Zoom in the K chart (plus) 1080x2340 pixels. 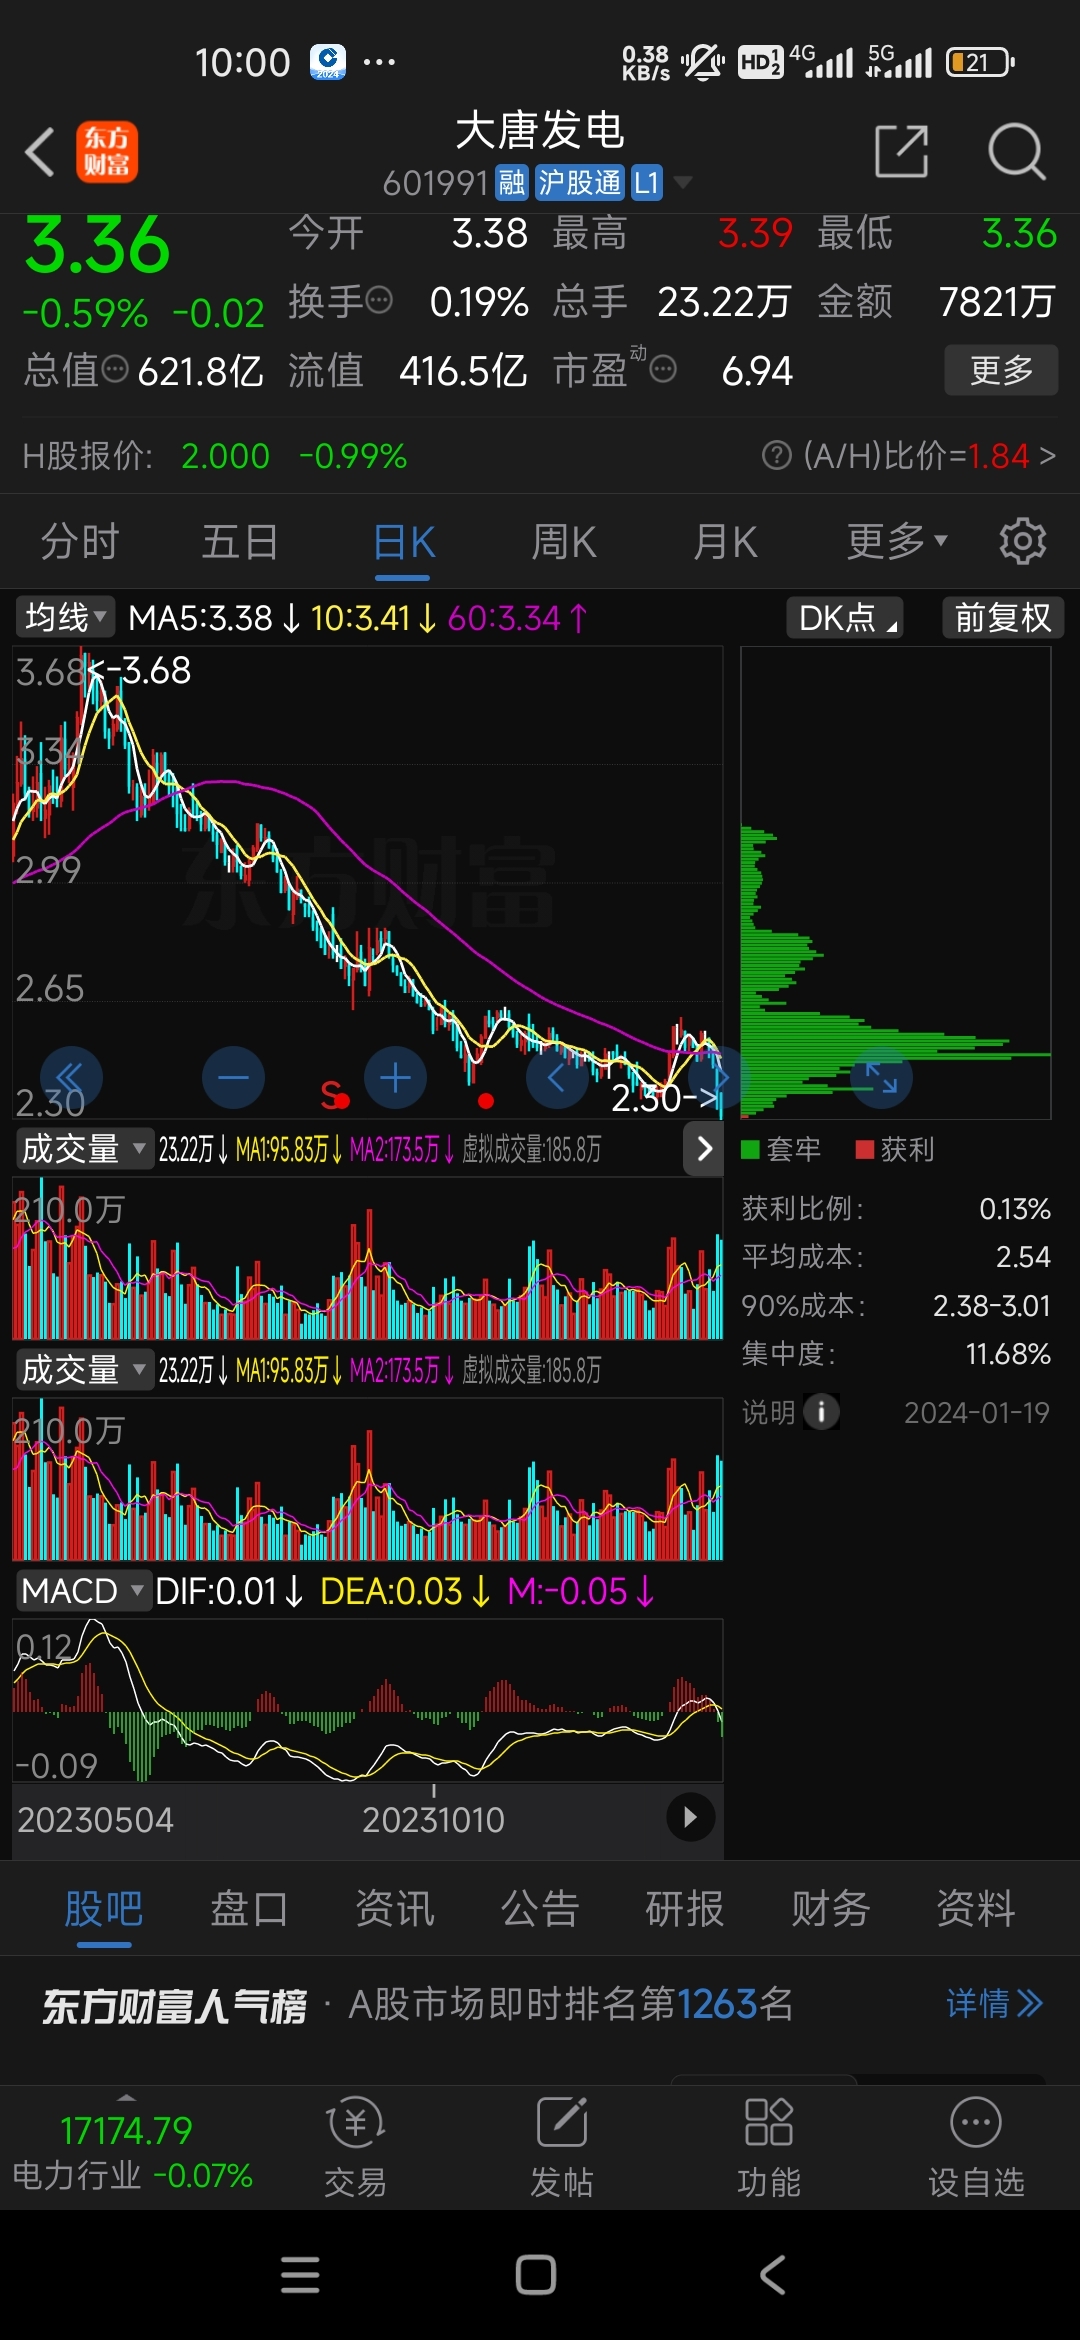click(395, 1078)
